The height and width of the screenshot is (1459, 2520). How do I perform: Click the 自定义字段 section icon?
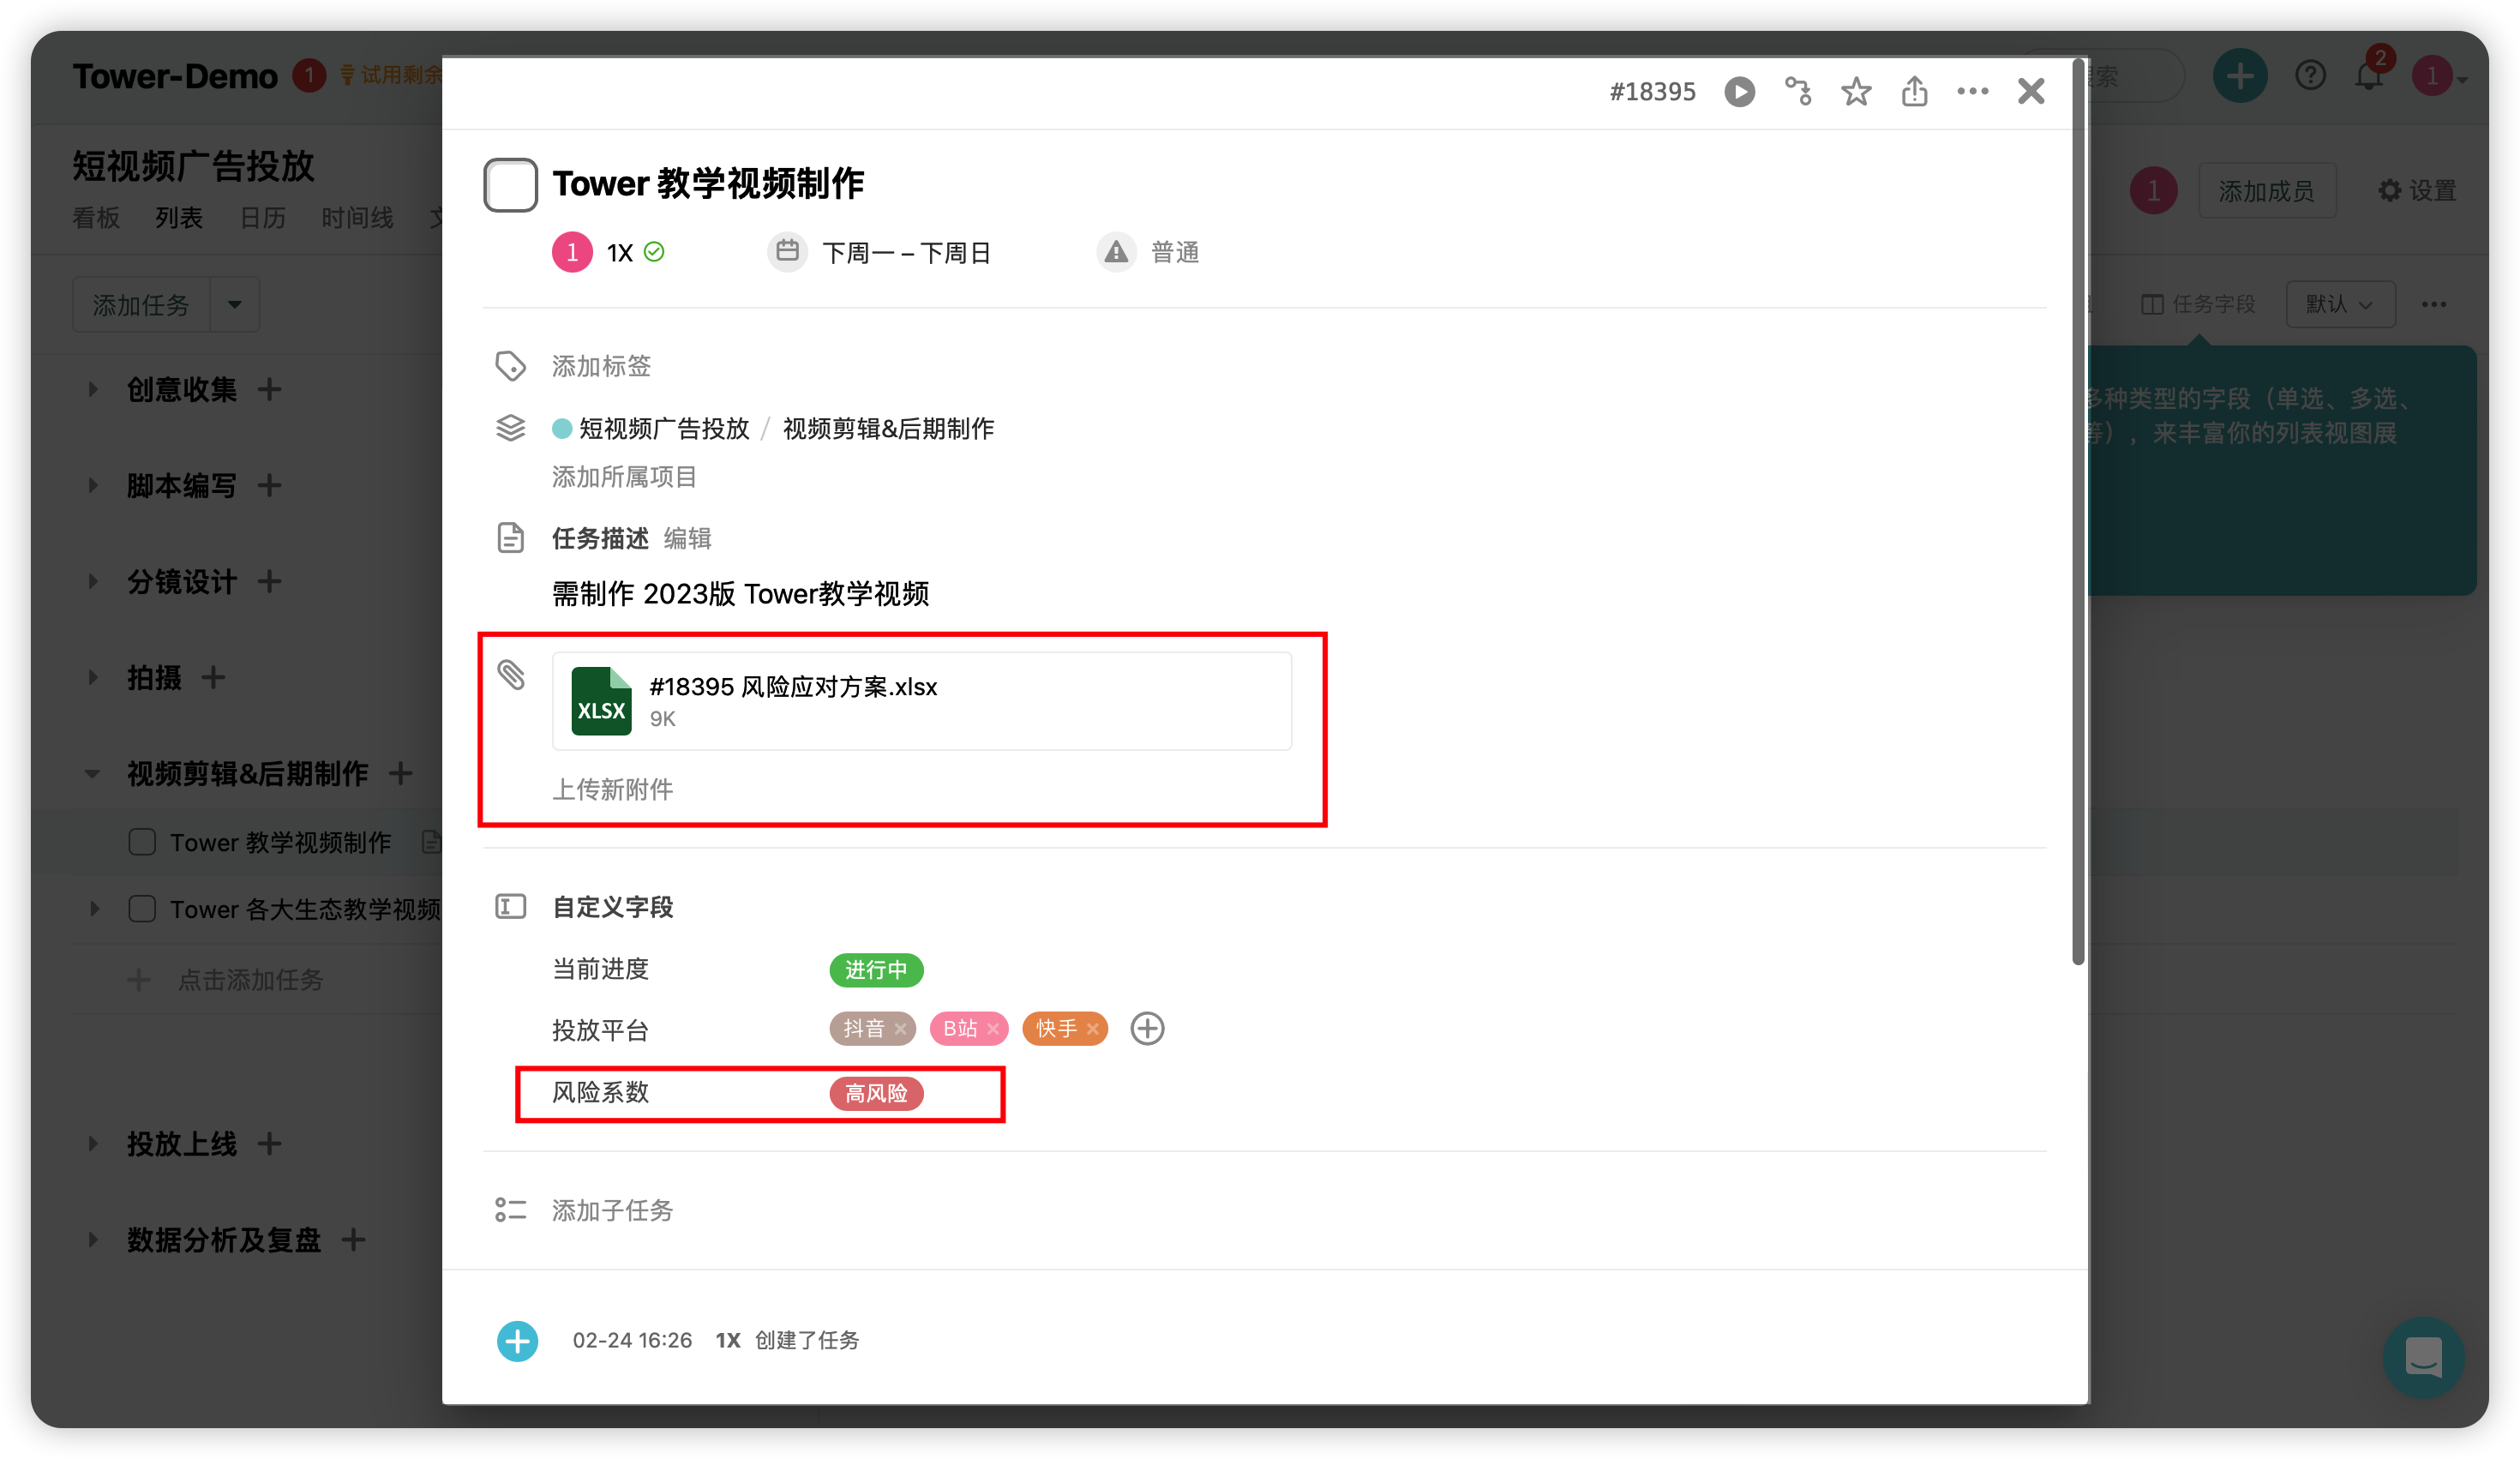(510, 907)
